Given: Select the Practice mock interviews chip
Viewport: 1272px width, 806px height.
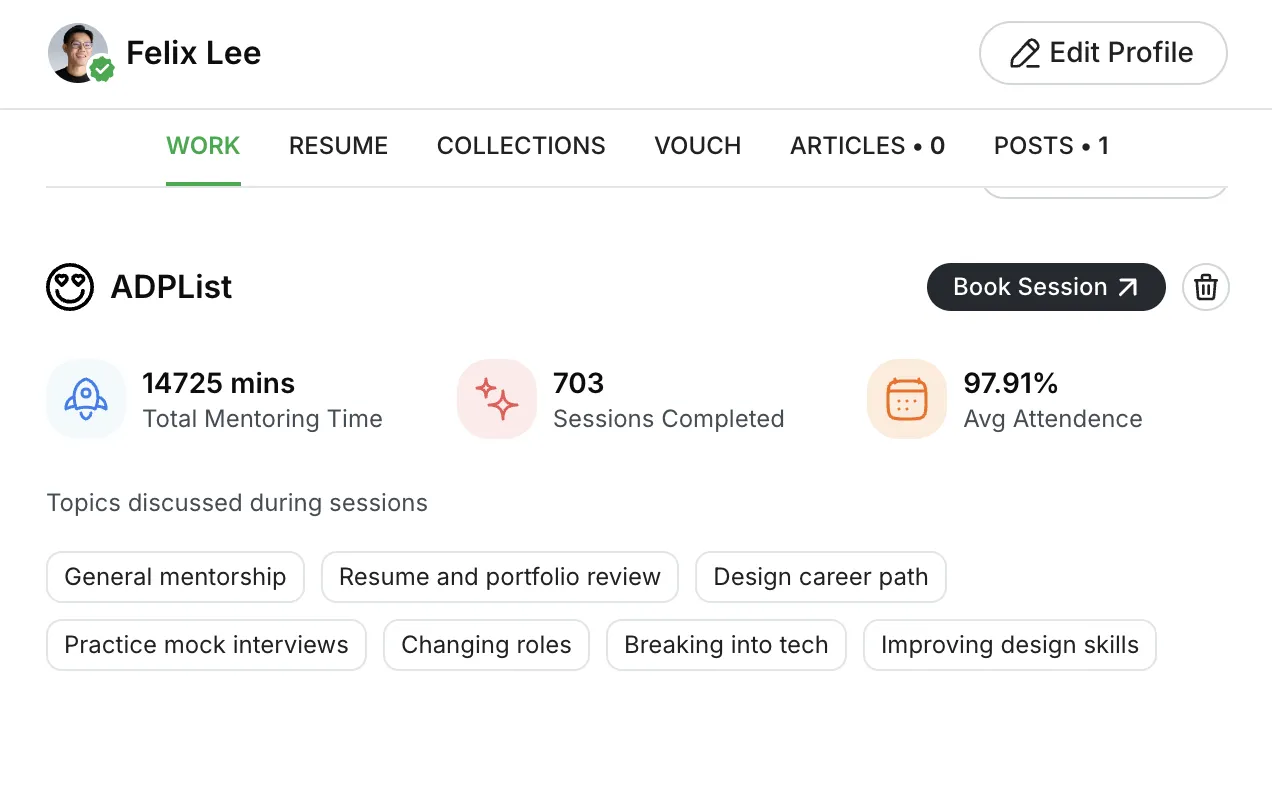Looking at the screenshot, I should [206, 645].
